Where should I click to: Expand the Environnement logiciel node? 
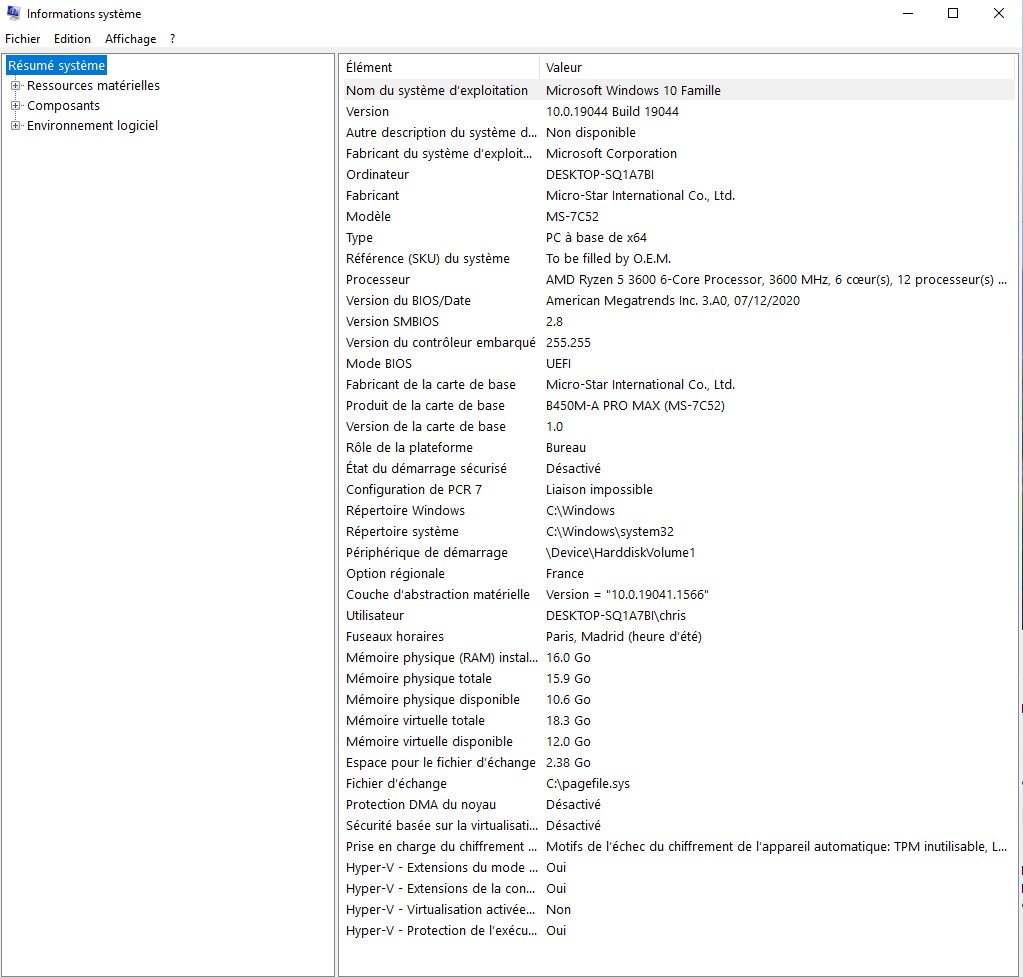[16, 126]
